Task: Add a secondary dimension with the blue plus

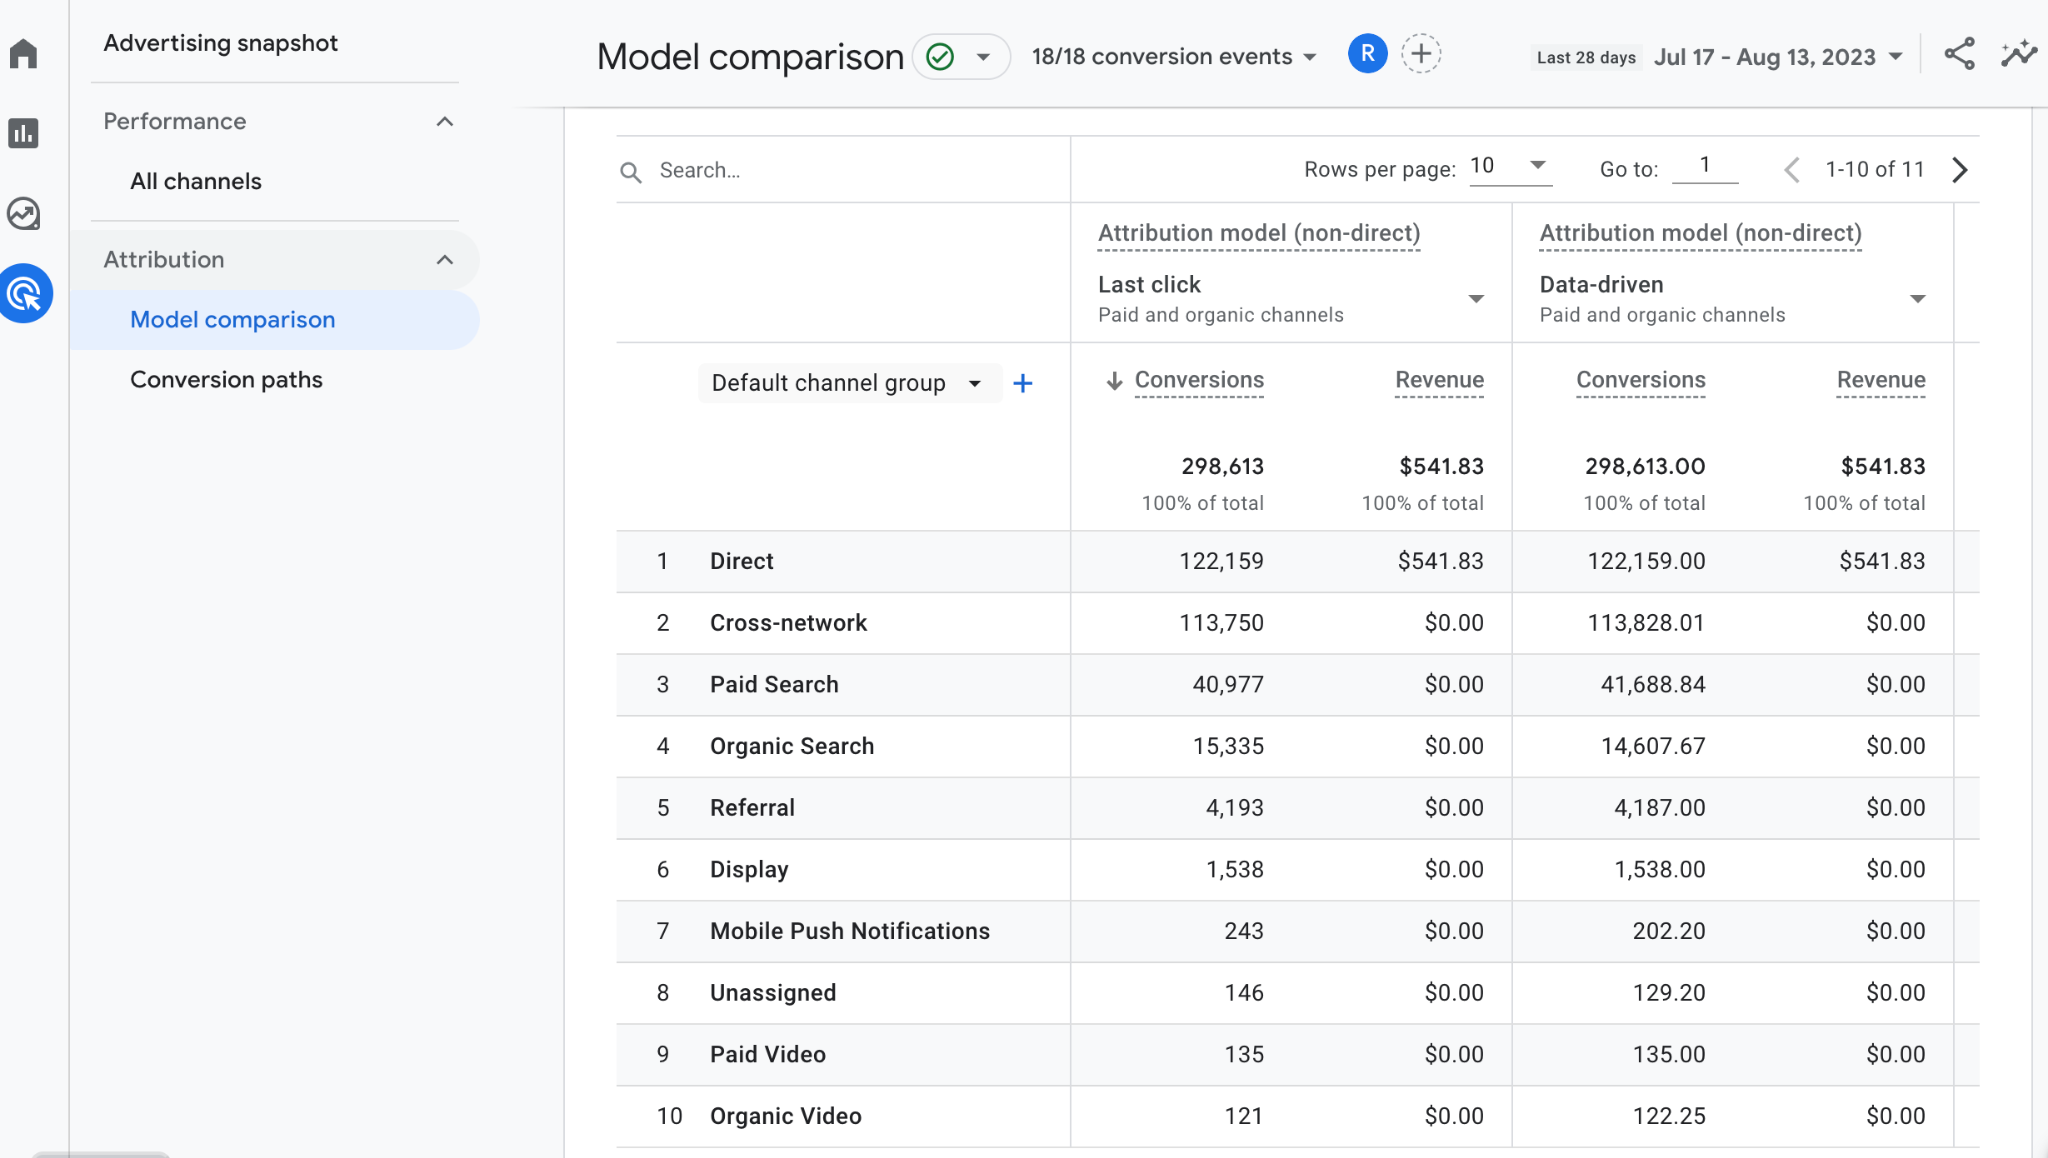Action: click(1022, 384)
